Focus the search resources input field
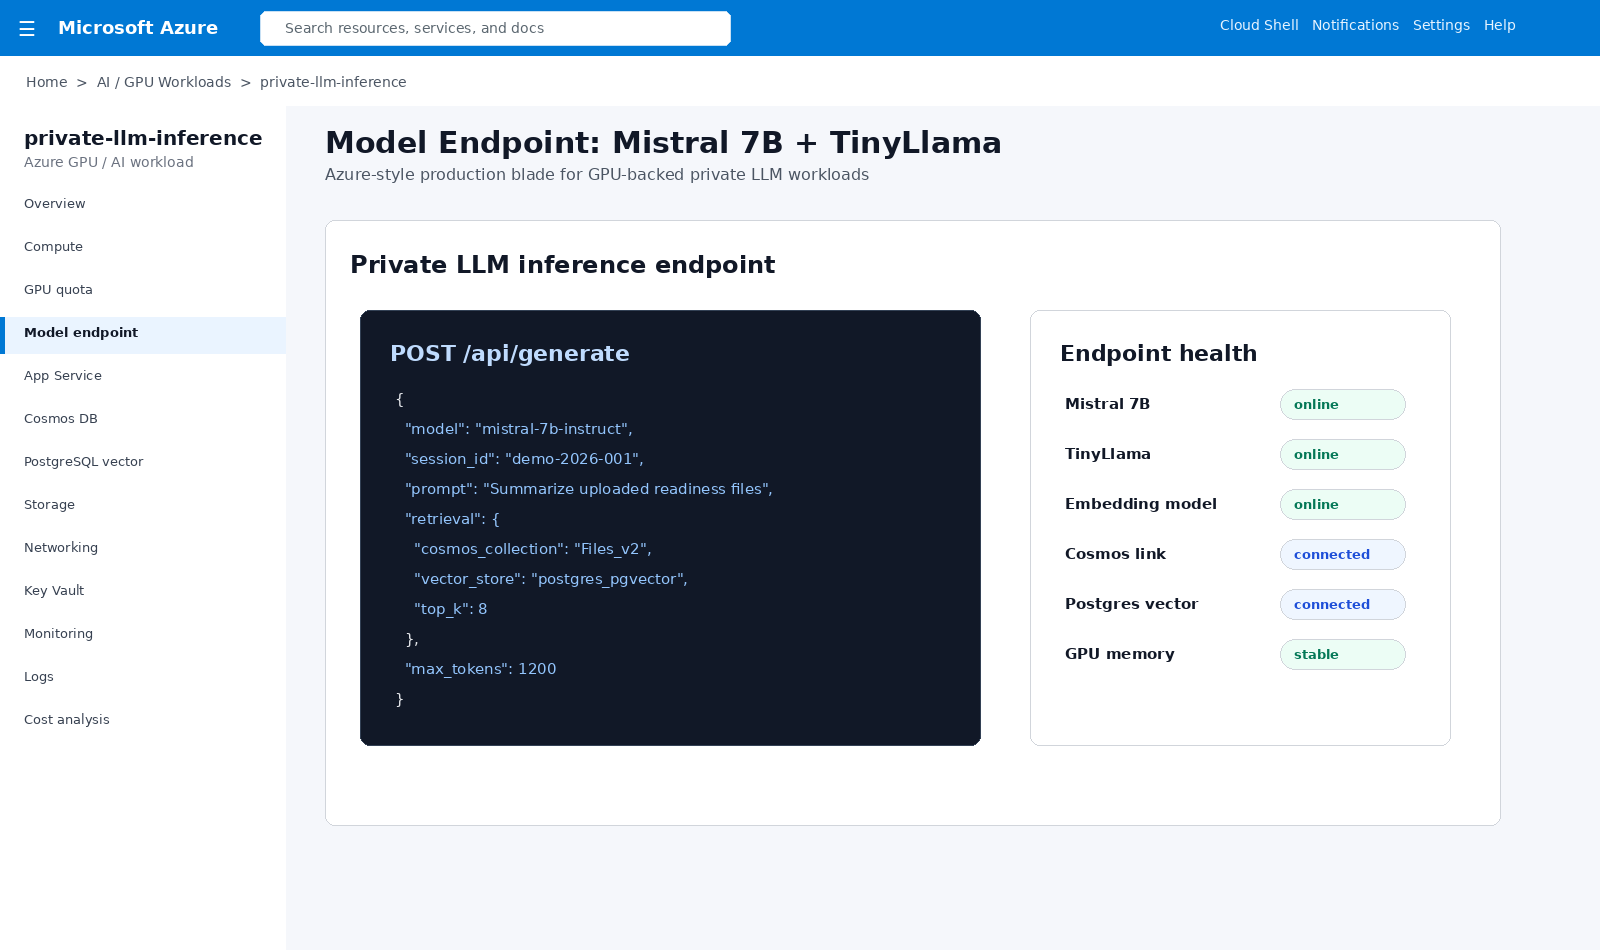 495,28
